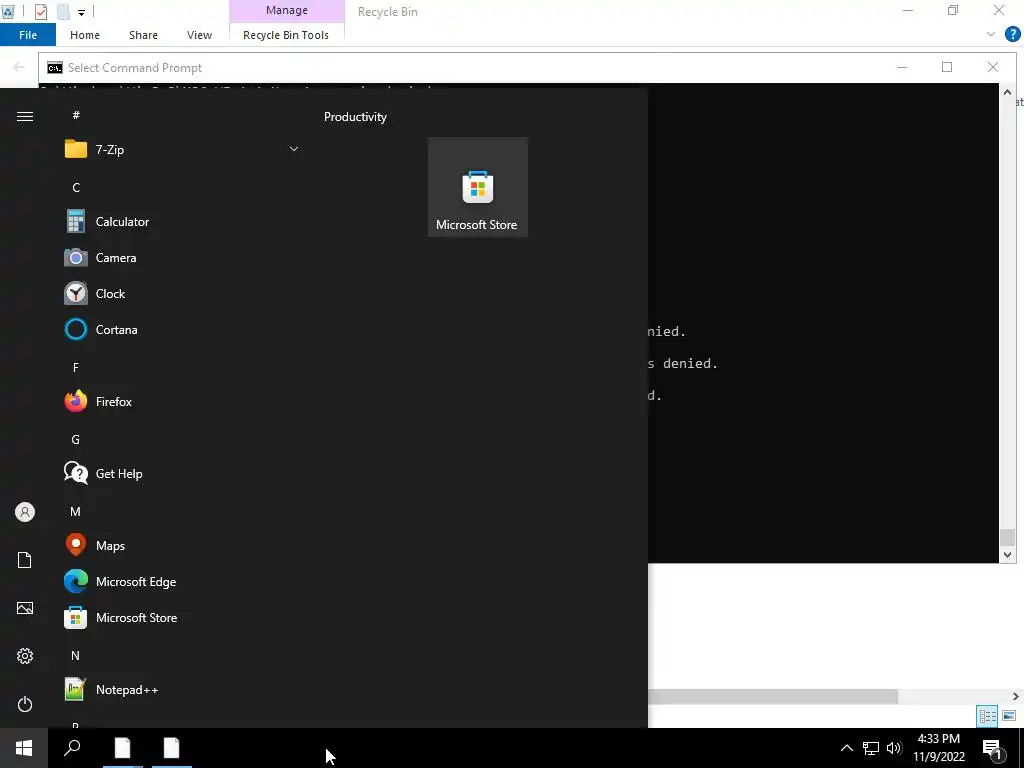The image size is (1024, 768).
Task: Launch the Maps app
Action: (183, 545)
